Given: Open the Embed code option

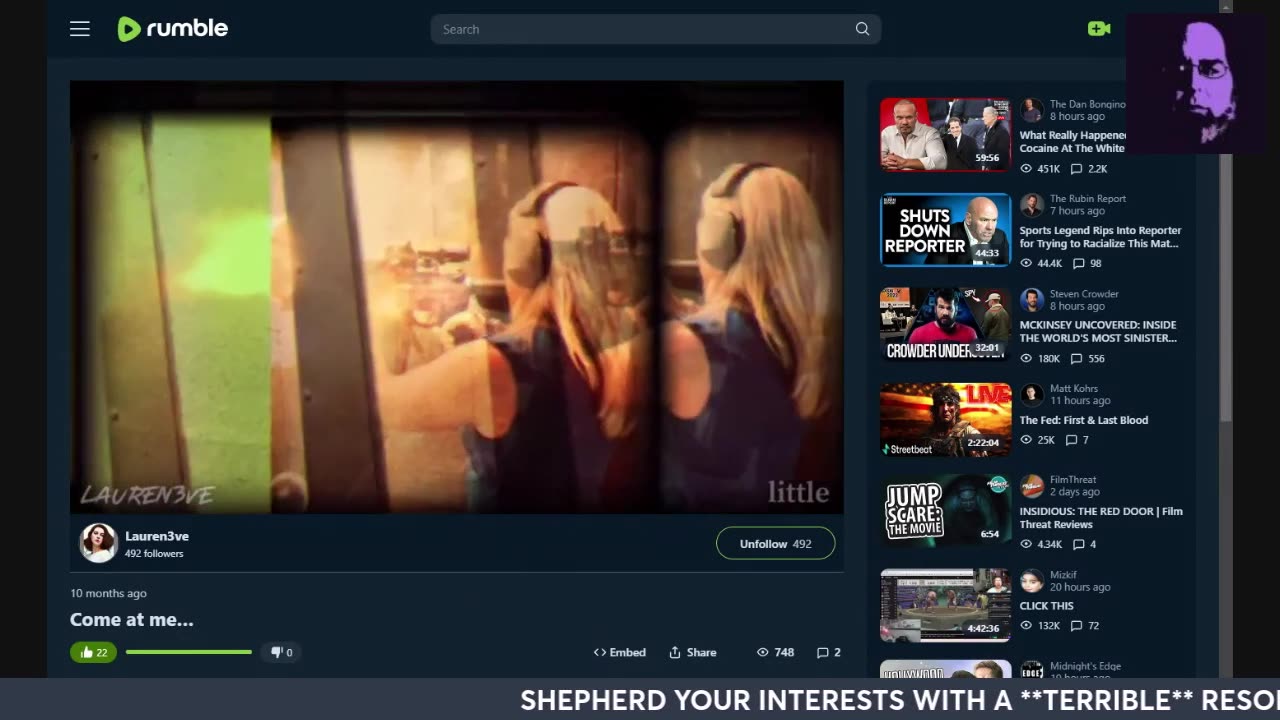Looking at the screenshot, I should [619, 652].
